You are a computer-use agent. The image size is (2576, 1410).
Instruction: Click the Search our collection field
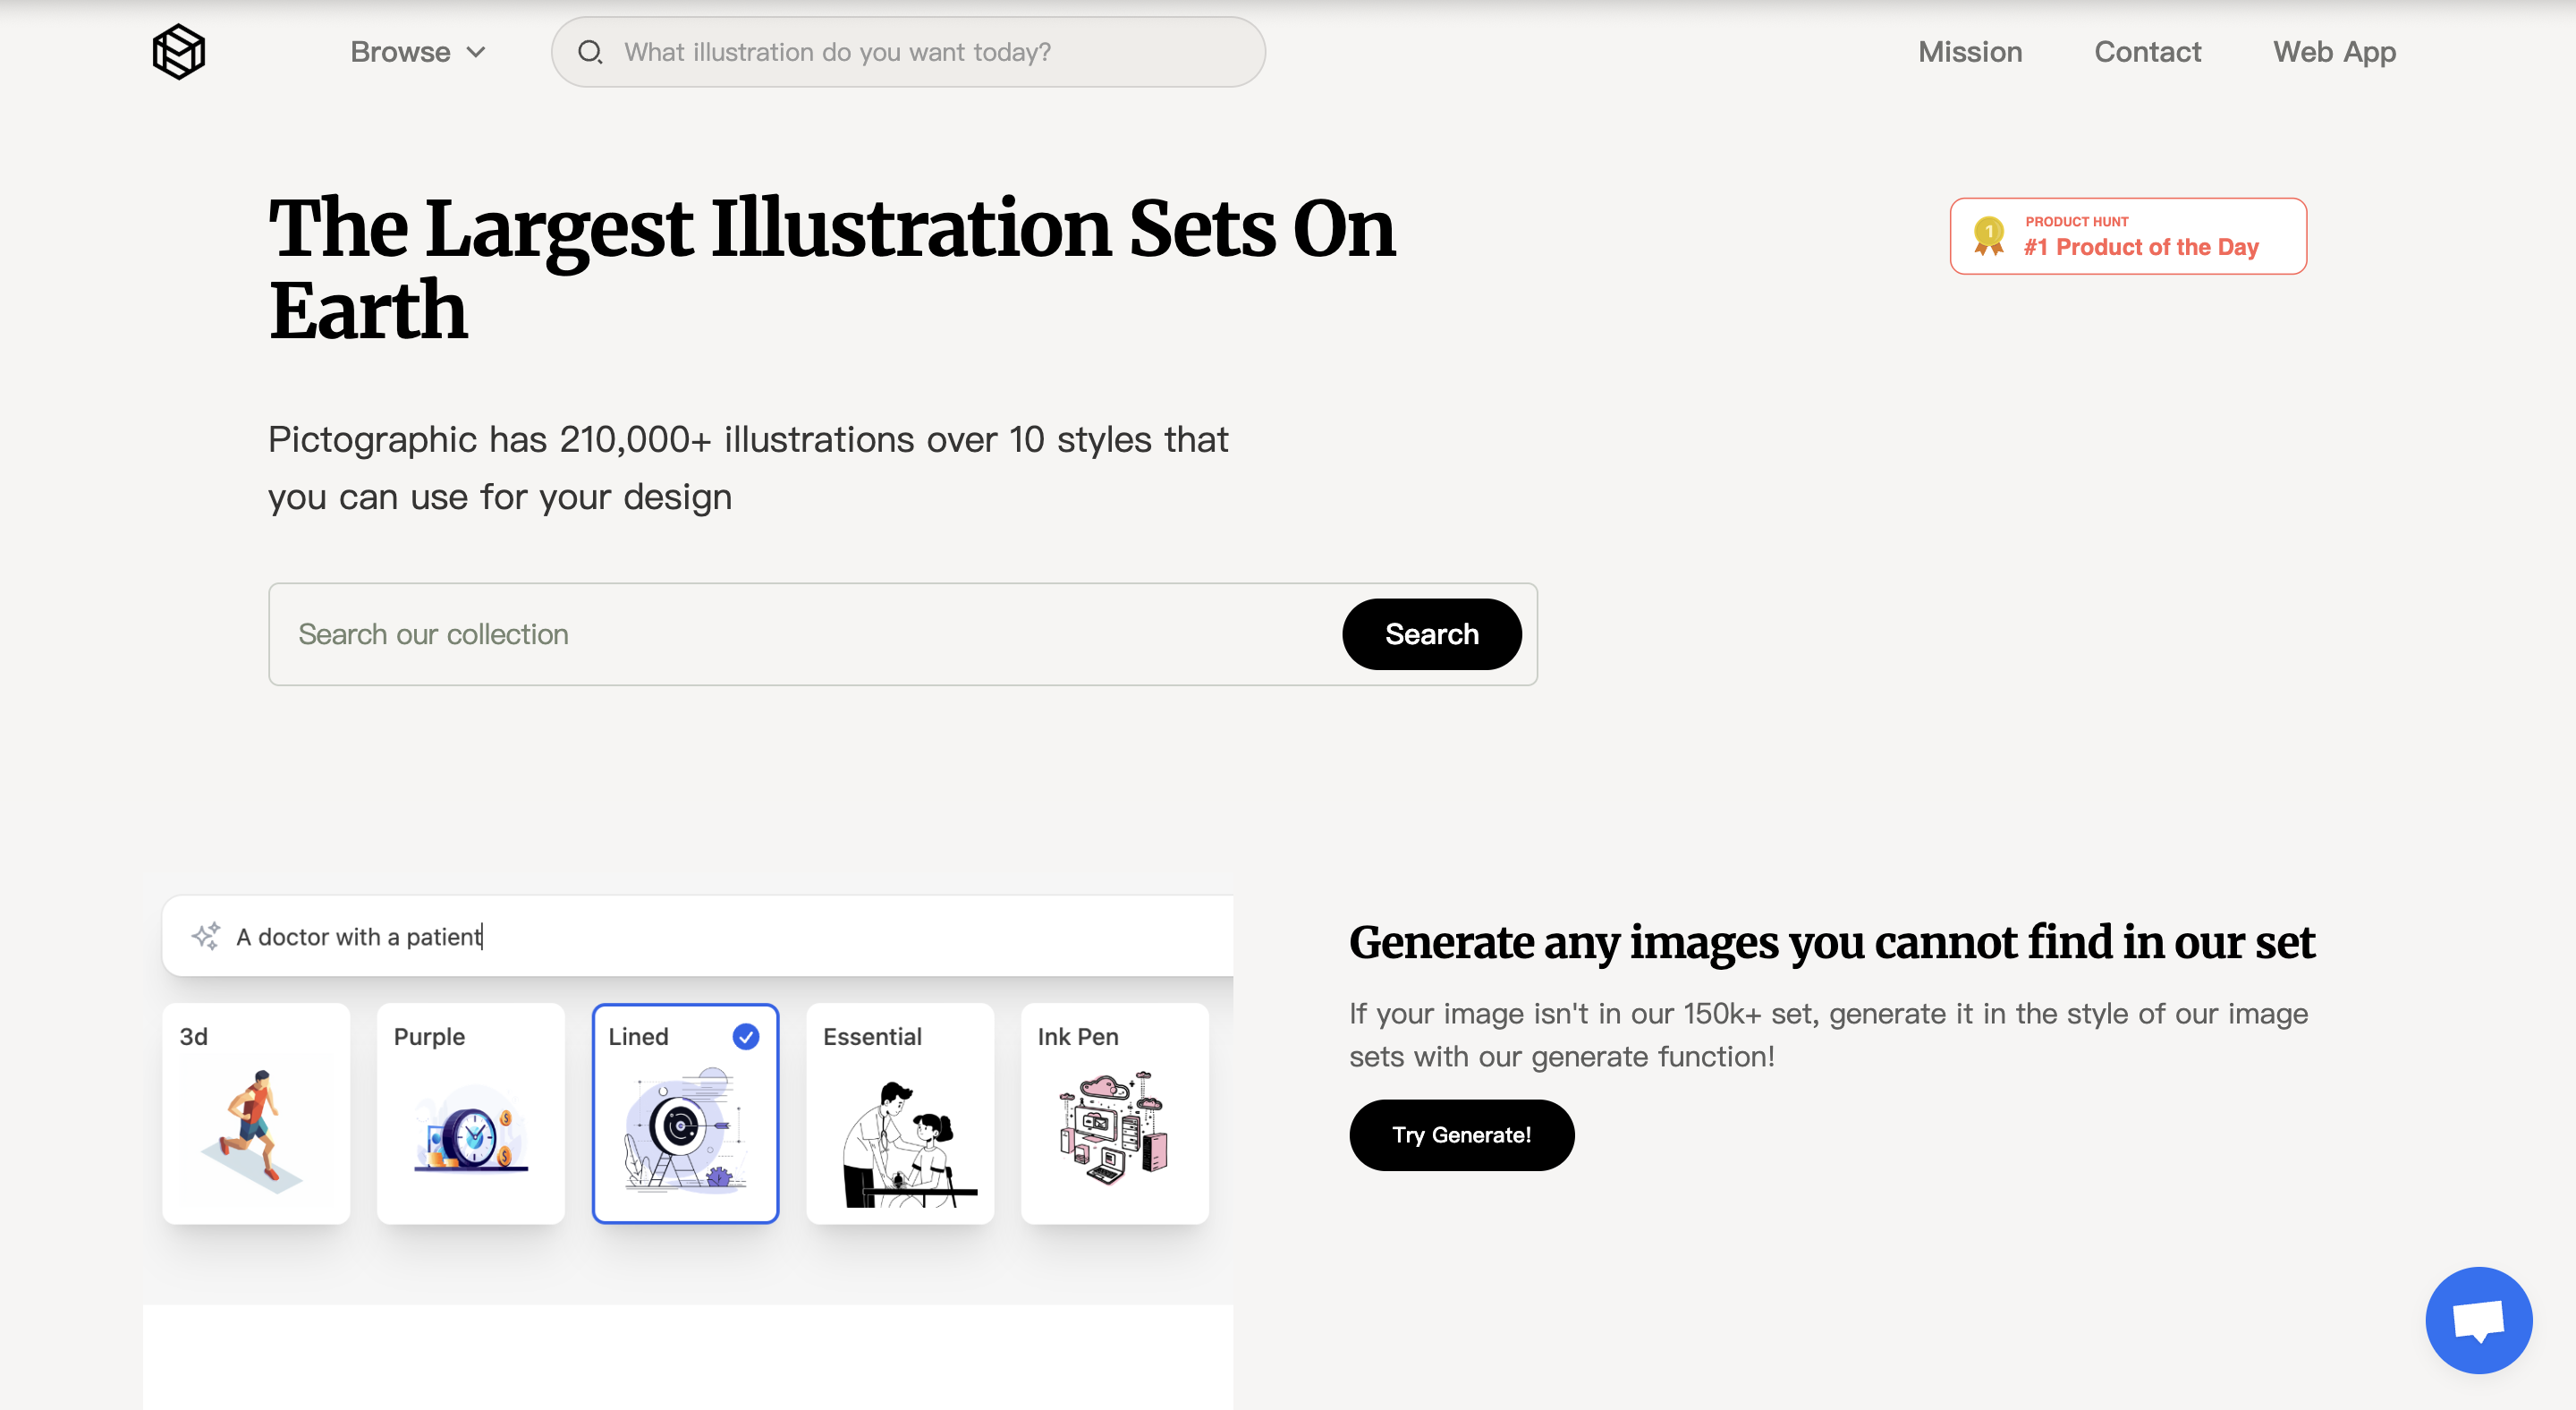coord(800,634)
